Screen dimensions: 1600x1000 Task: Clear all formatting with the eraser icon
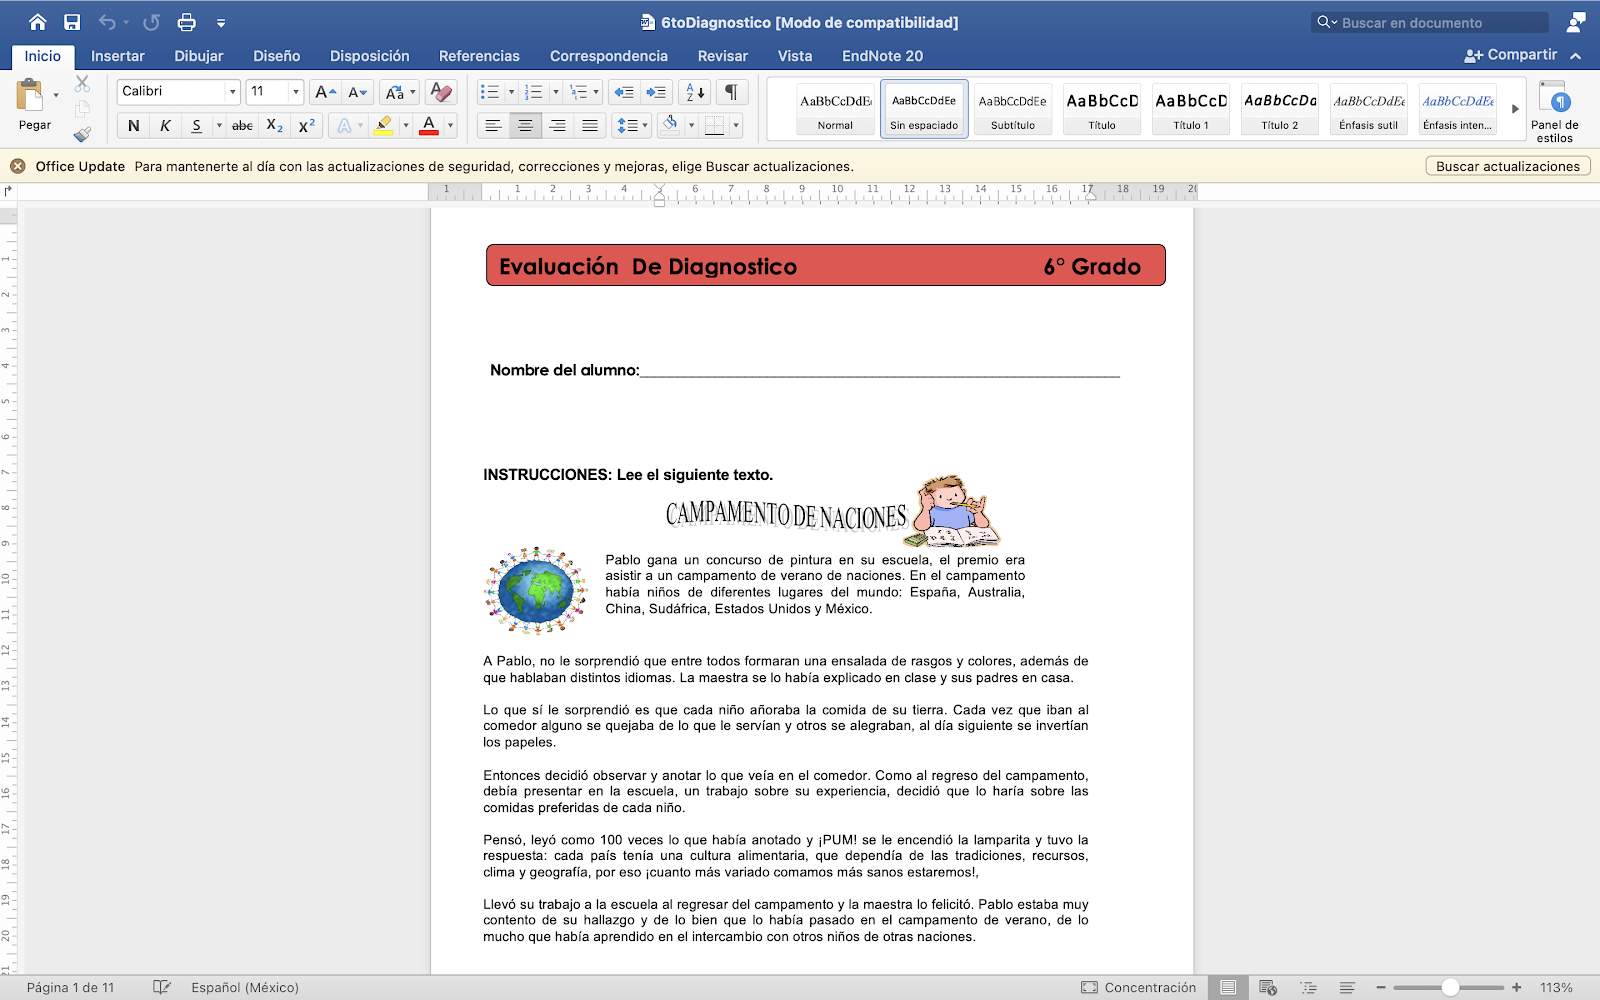click(440, 92)
